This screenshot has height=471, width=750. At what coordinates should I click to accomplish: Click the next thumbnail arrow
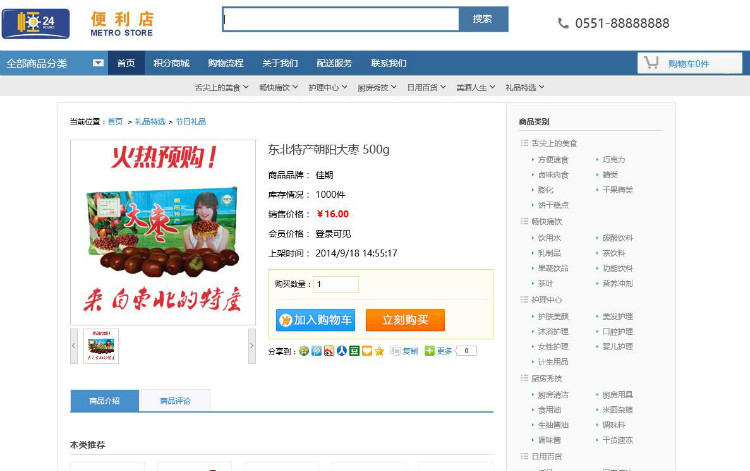click(x=252, y=346)
